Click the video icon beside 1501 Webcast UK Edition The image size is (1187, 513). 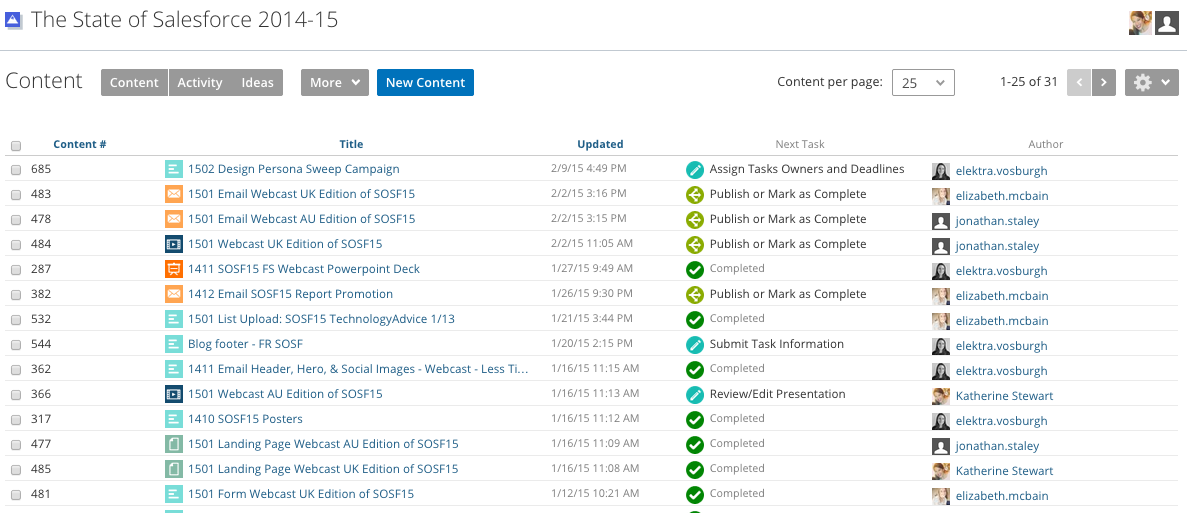(174, 244)
